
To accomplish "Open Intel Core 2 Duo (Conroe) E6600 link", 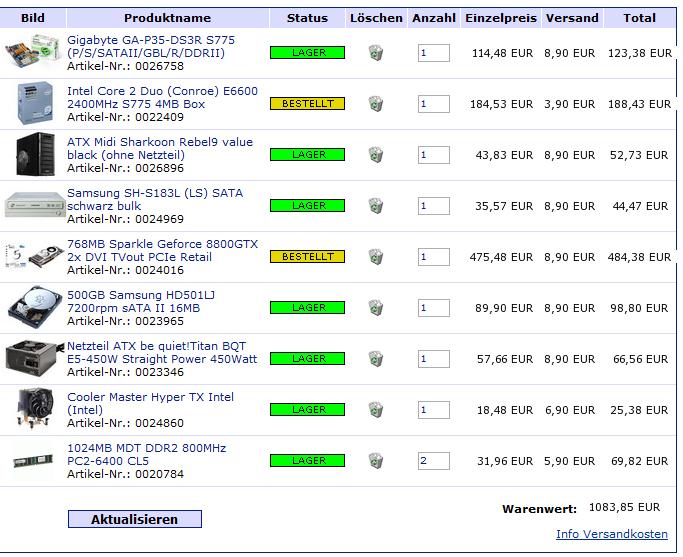I will point(162,98).
